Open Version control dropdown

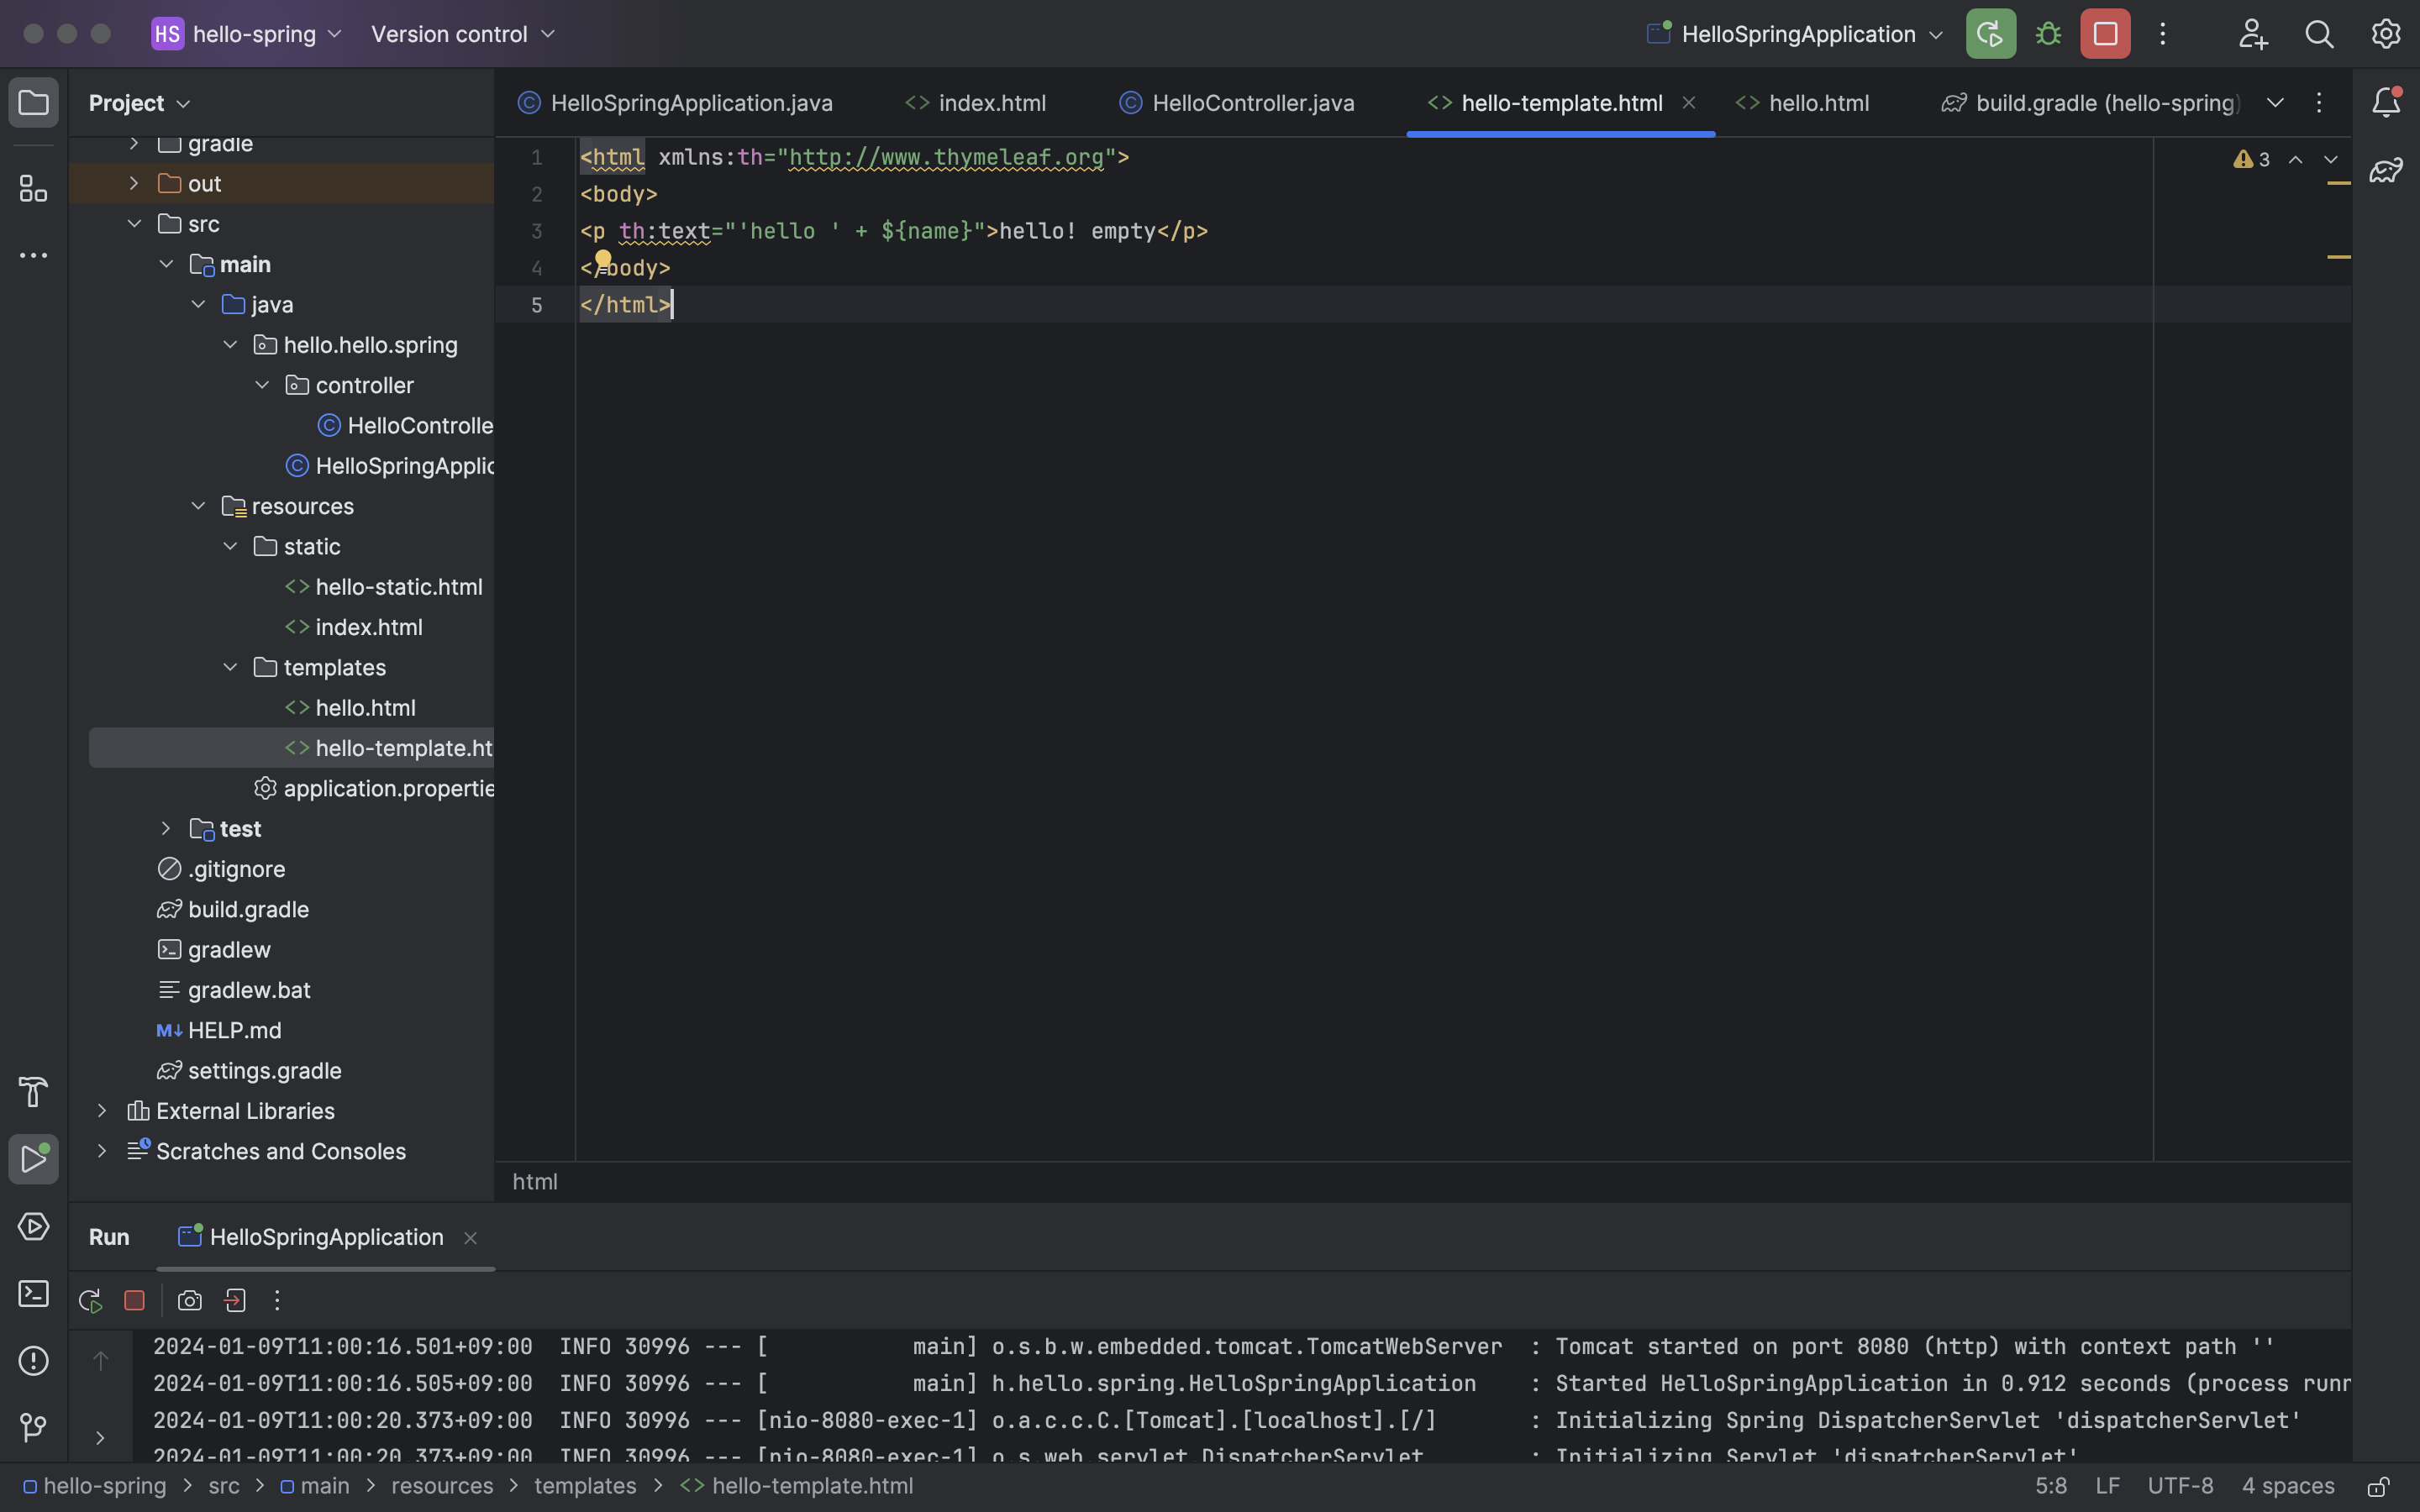[x=462, y=34]
